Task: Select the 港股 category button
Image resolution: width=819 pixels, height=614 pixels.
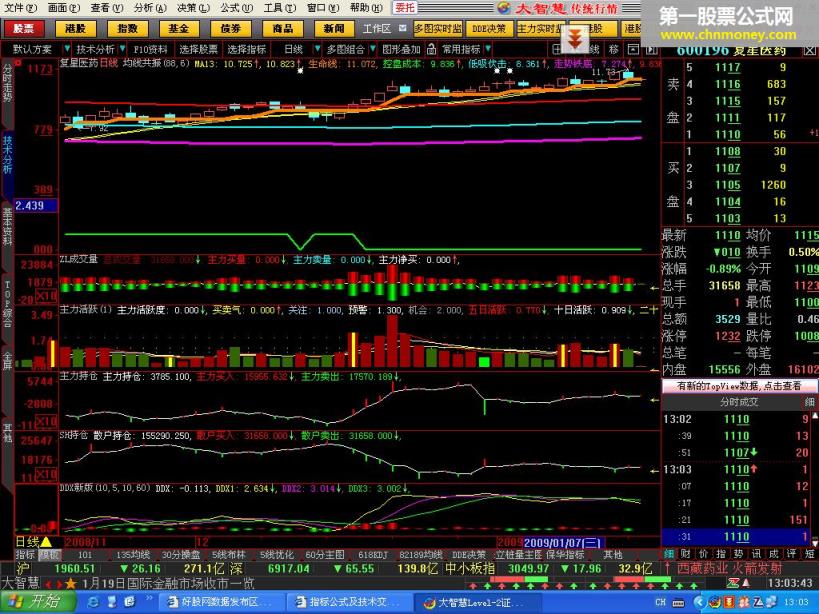Action: click(75, 28)
